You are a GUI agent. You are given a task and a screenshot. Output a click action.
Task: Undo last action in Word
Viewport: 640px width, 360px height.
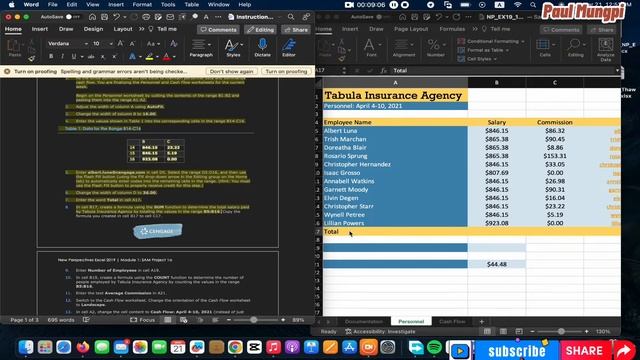(x=116, y=17)
